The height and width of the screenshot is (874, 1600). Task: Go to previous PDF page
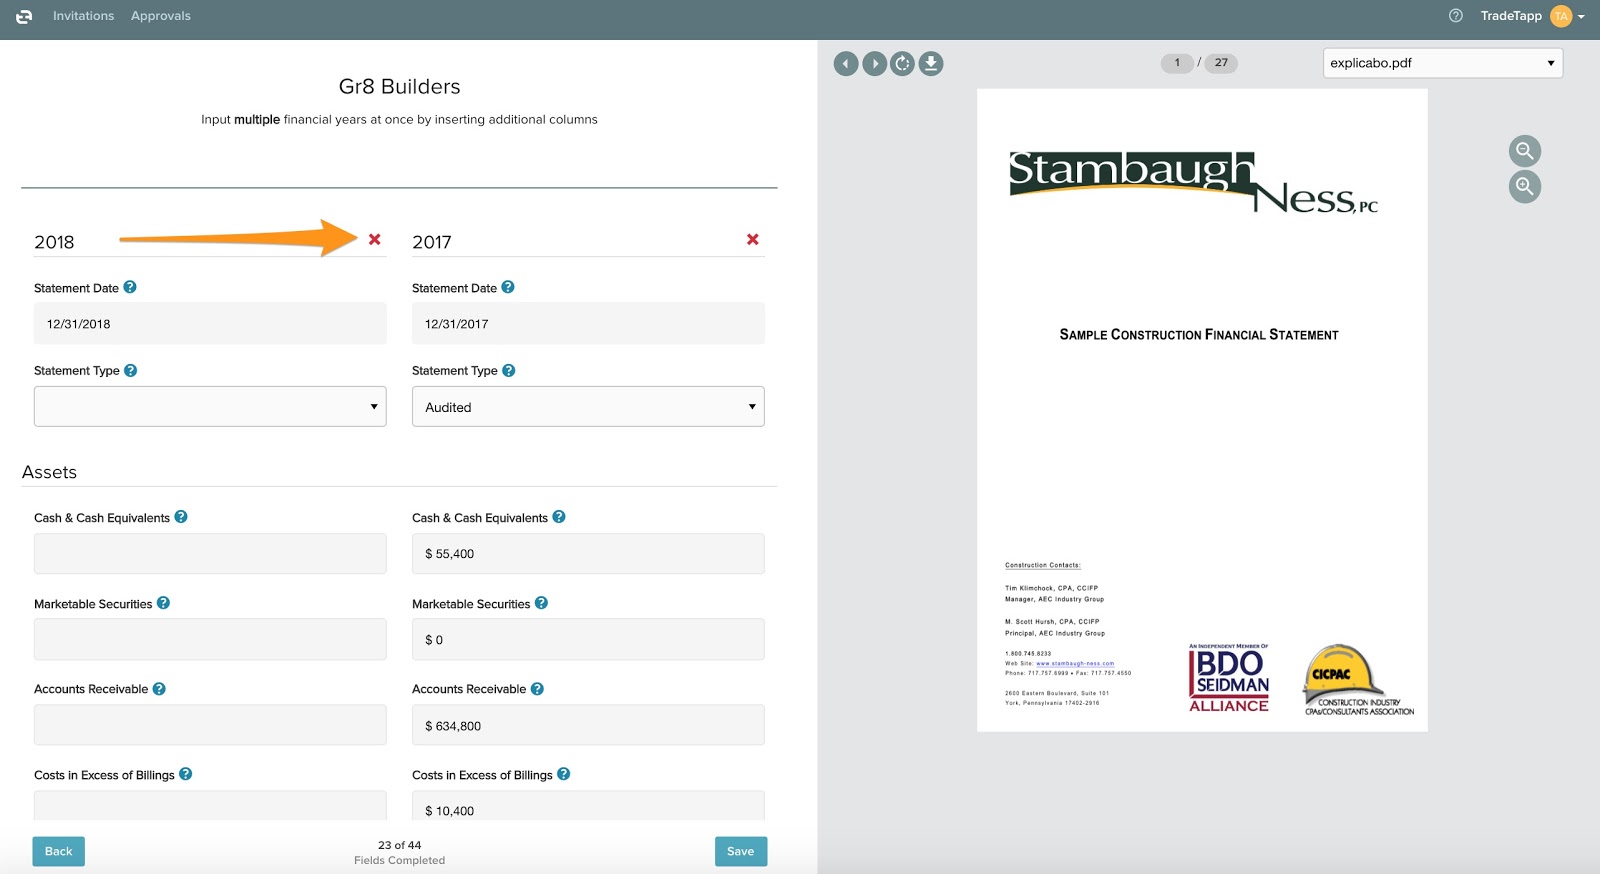846,64
